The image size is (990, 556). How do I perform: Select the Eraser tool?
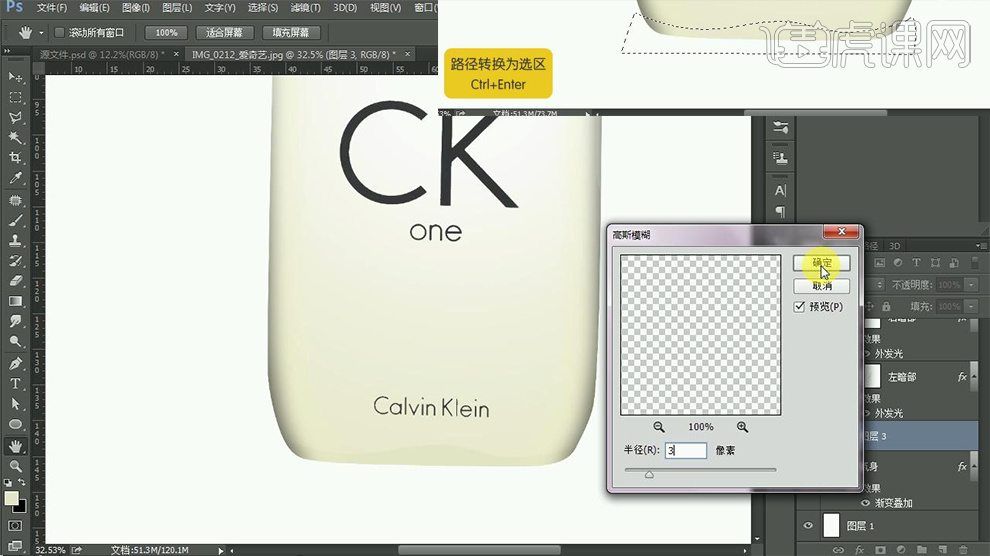coord(15,281)
